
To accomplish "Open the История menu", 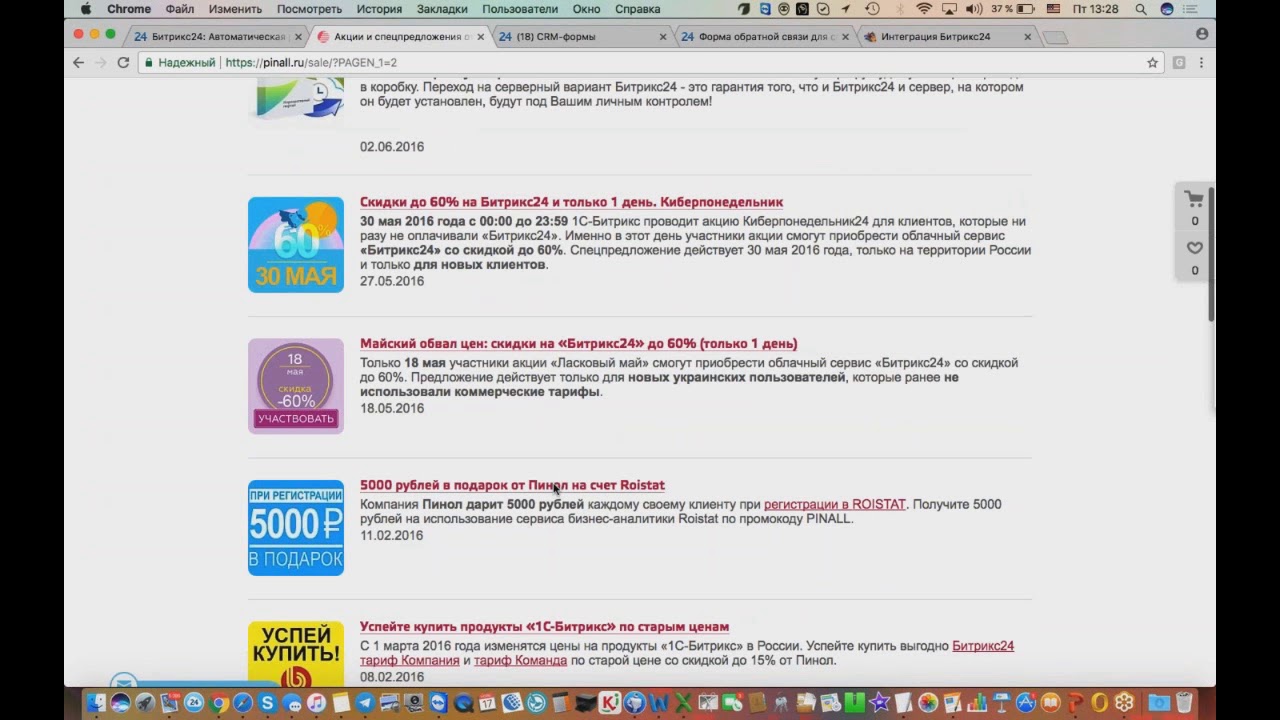I will click(x=379, y=9).
